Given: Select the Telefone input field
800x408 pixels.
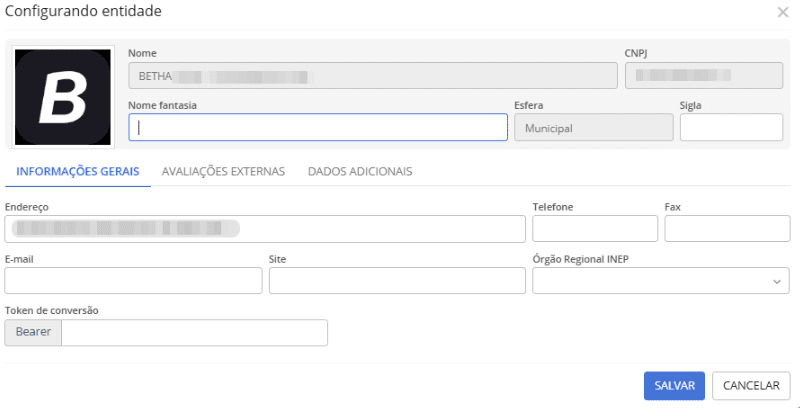Looking at the screenshot, I should [x=595, y=228].
